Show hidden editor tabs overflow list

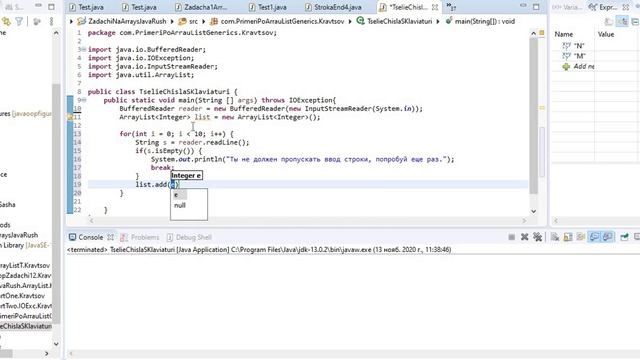click(451, 7)
